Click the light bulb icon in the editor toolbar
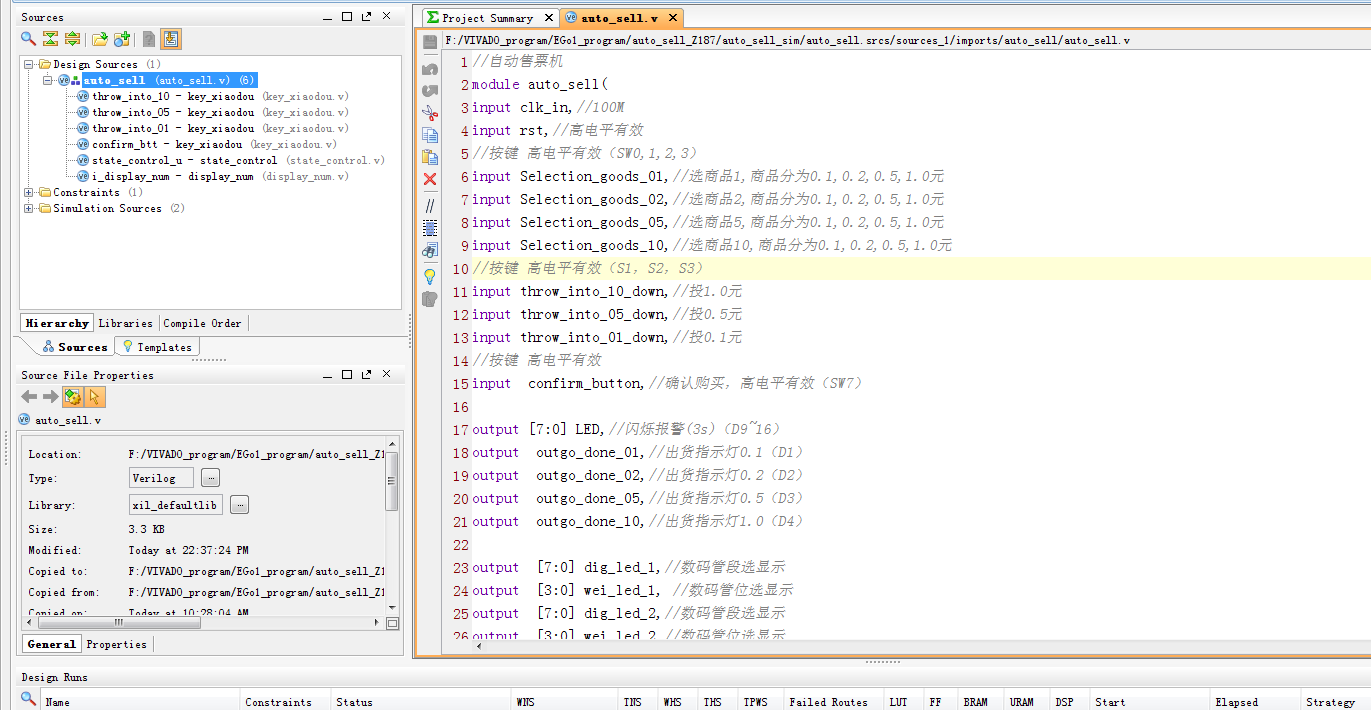The height and width of the screenshot is (710, 1371). pos(430,275)
